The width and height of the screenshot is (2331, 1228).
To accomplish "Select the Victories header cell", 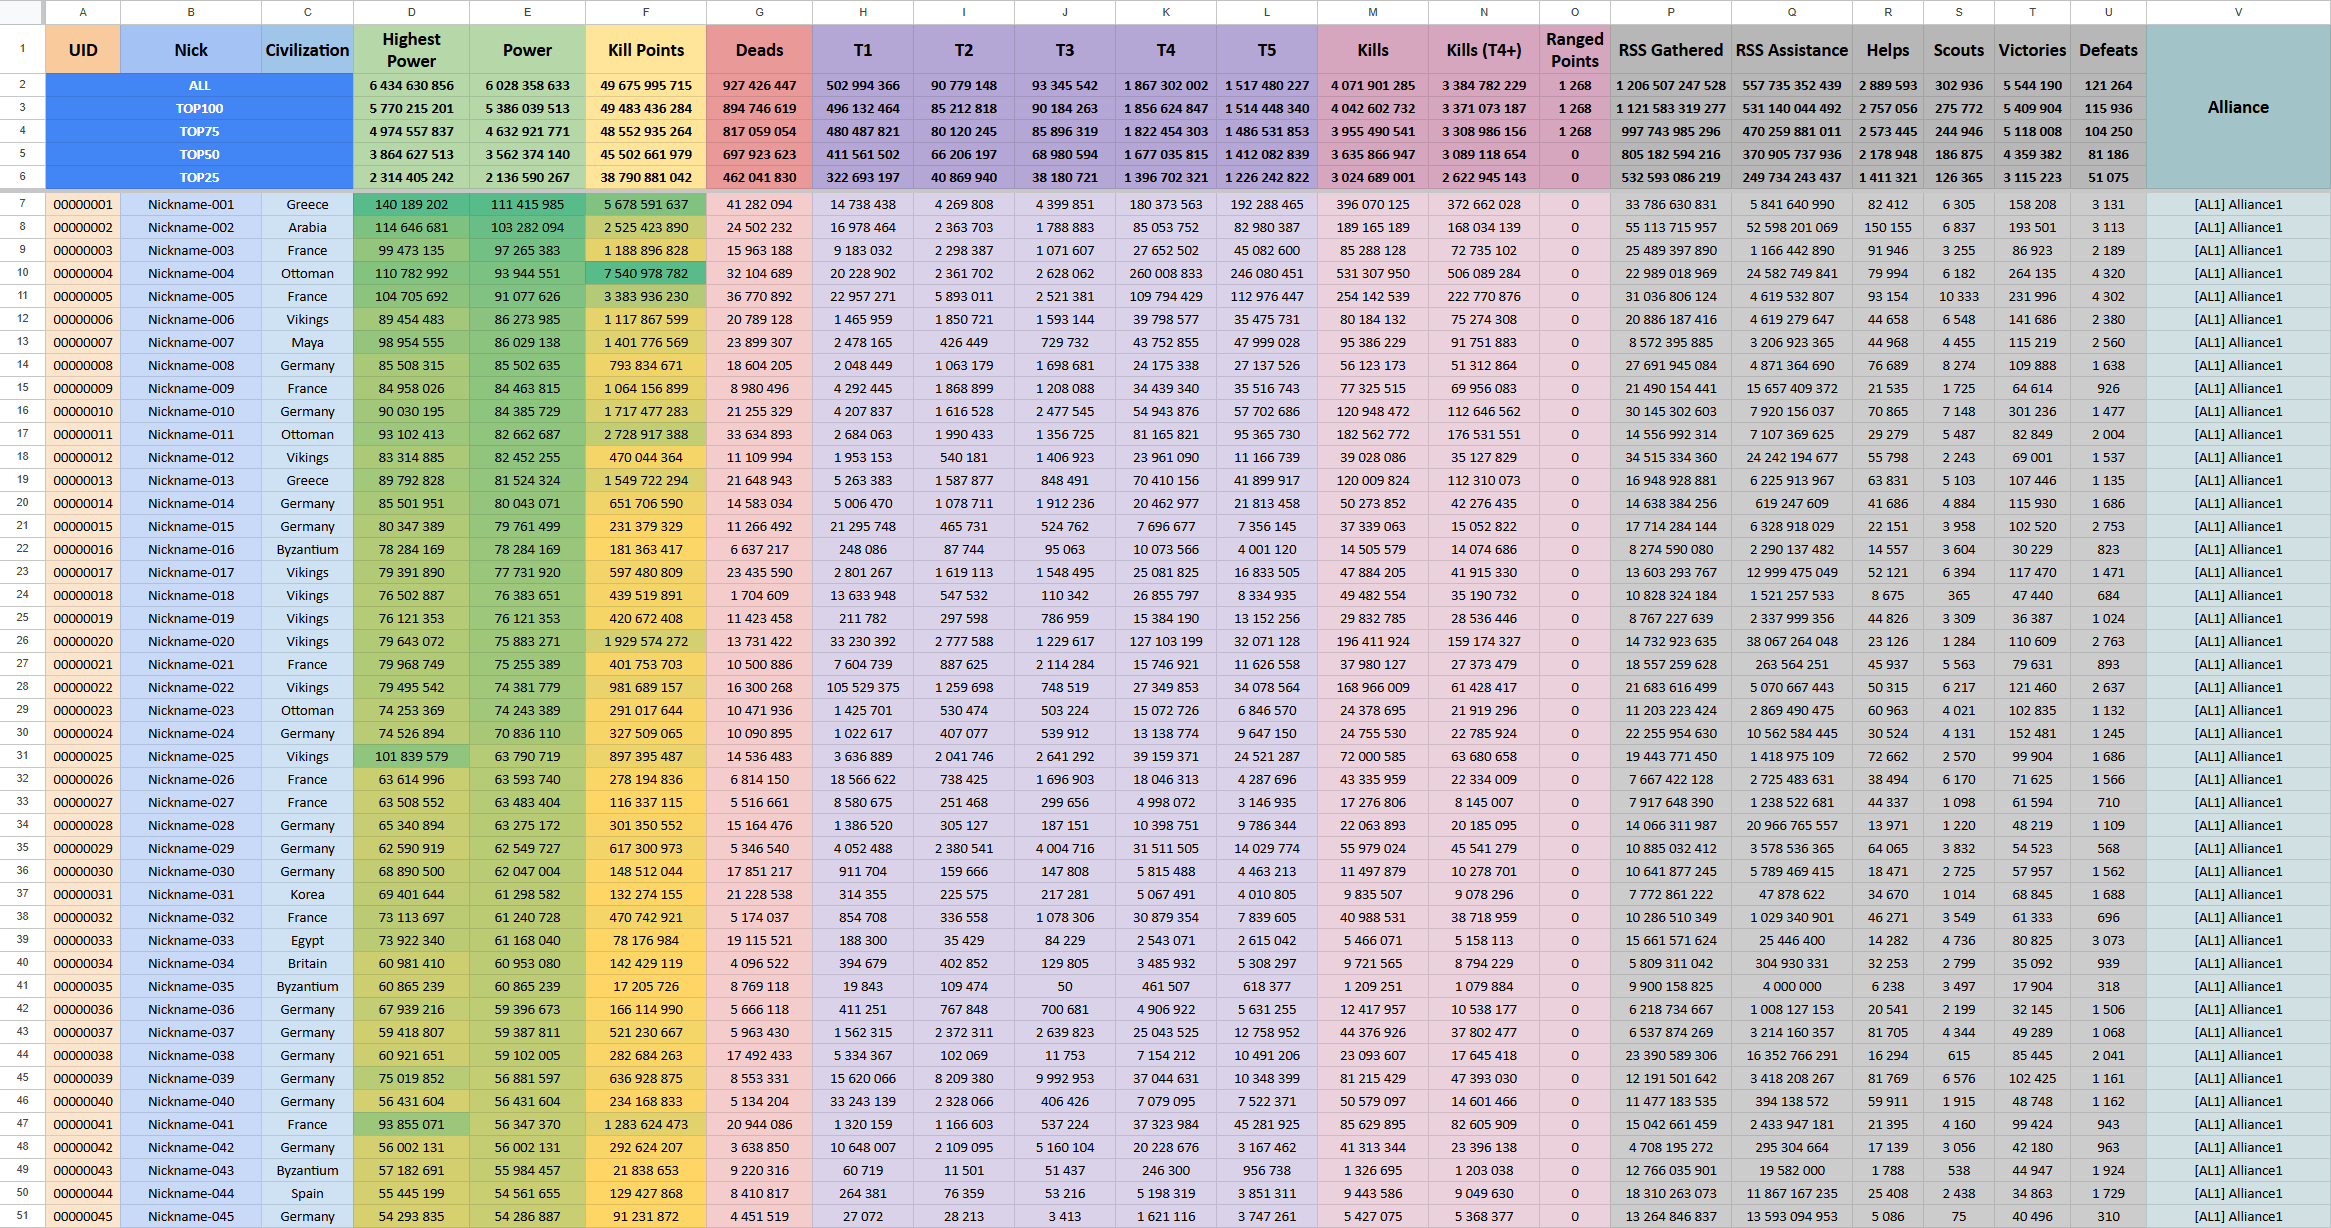I will pyautogui.click(x=2032, y=50).
